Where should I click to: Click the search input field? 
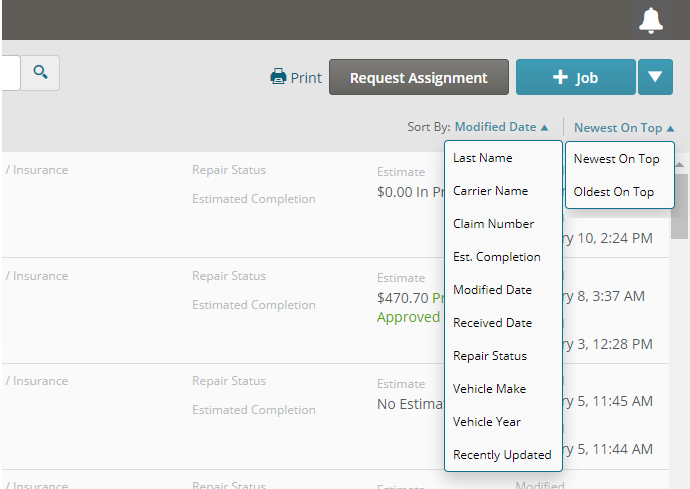(x=10, y=72)
